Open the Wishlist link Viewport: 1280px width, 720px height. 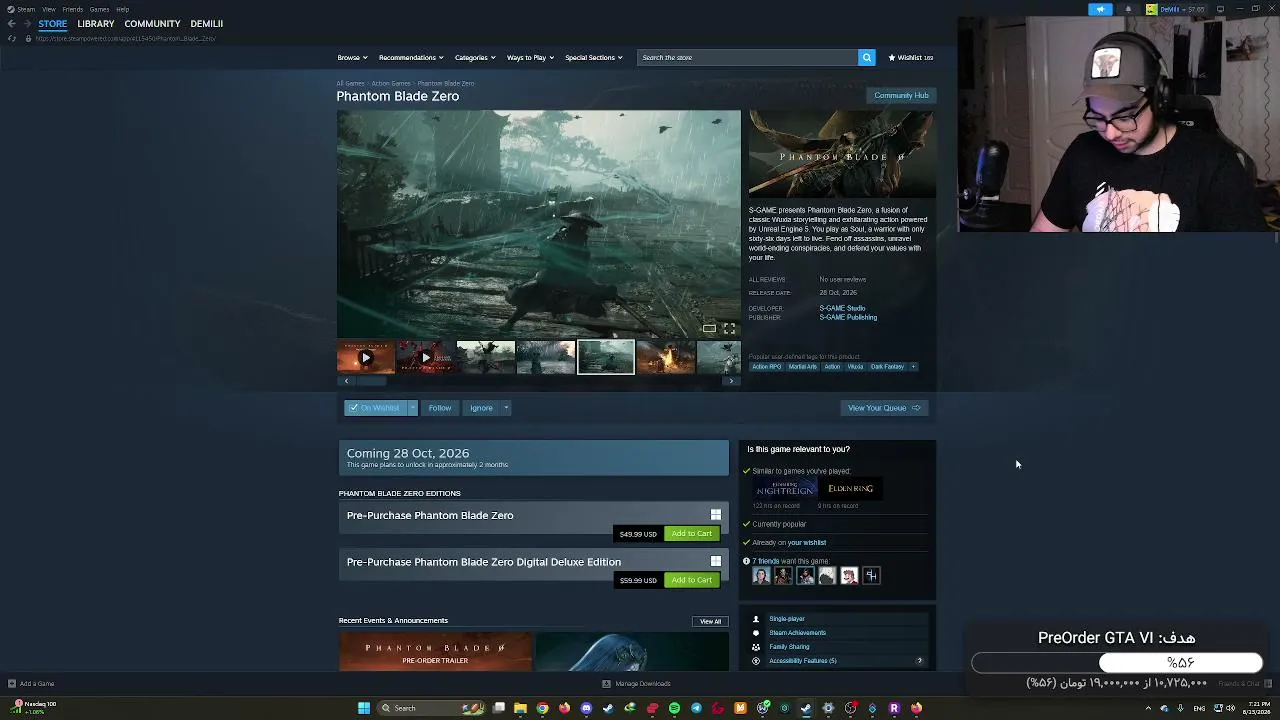[911, 58]
